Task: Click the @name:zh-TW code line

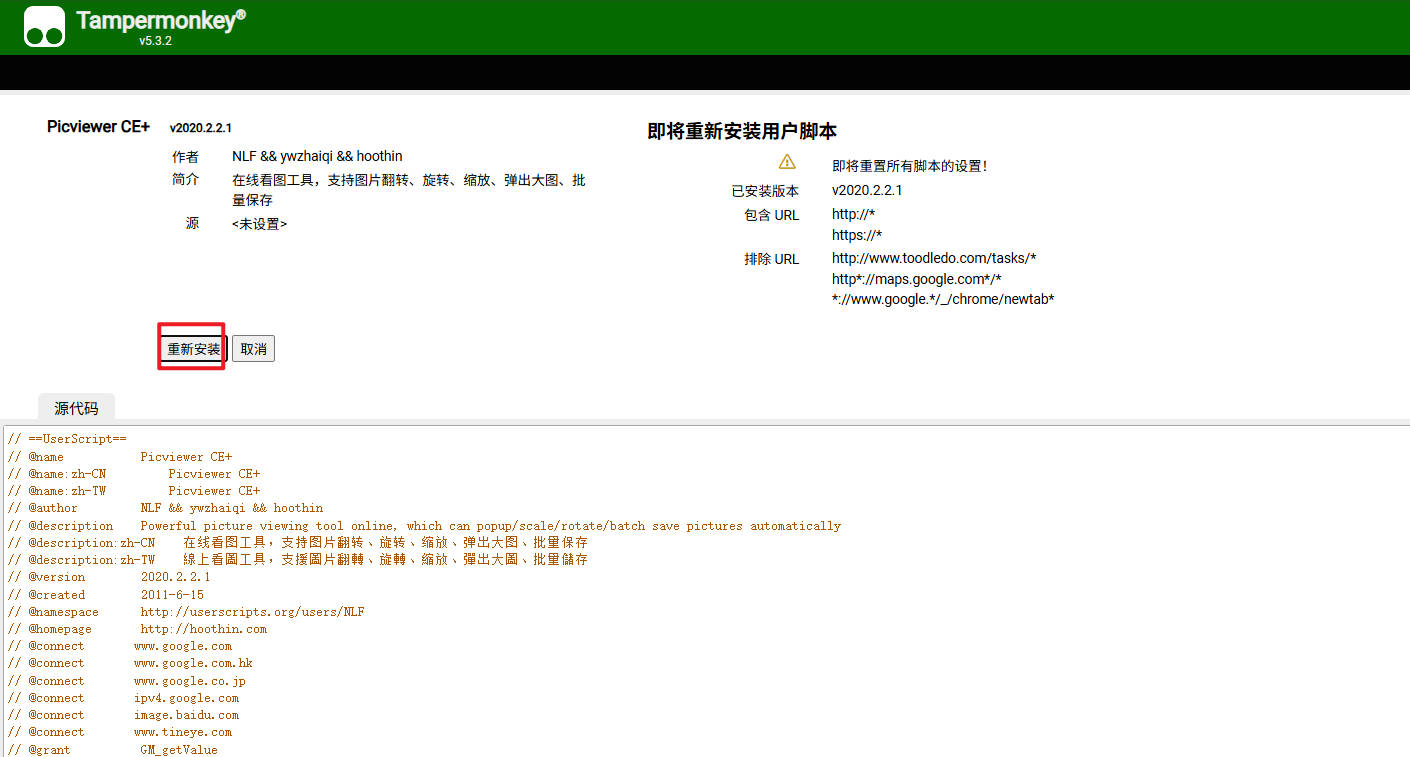Action: (134, 491)
